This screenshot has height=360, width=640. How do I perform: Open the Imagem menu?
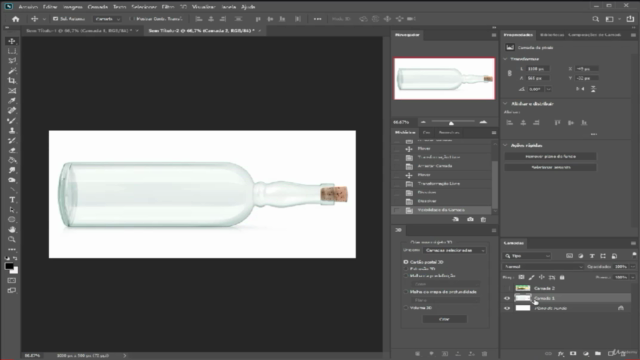point(73,7)
